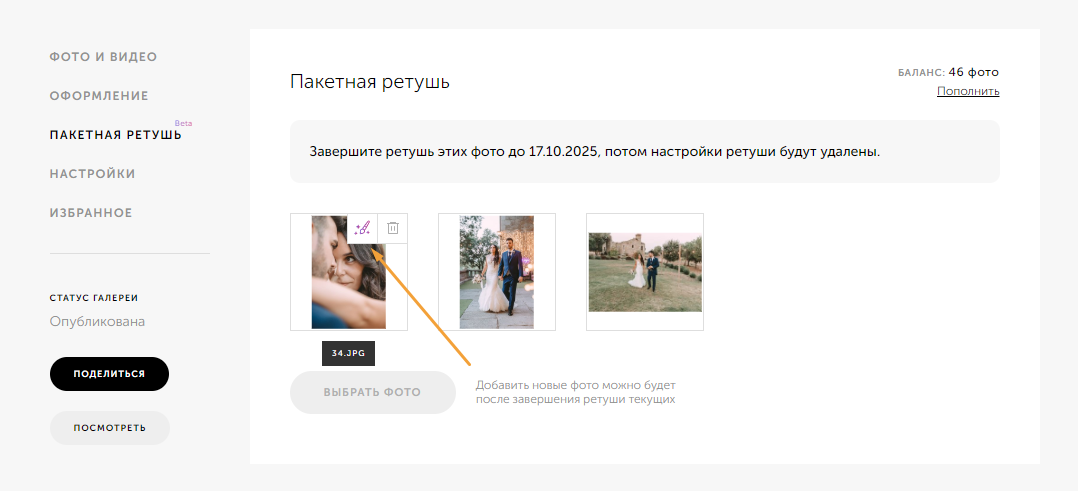Screen dimensions: 1078x491
Task: Select Пакетная ретушь in the sidebar
Action: tap(115, 135)
